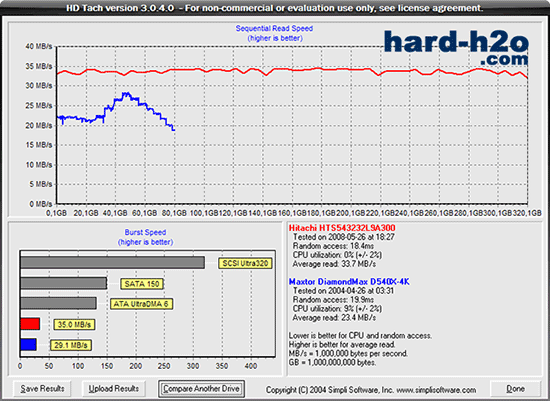Click 'Tested on 2008-05-26 at 18:27' text

pyautogui.click(x=344, y=237)
